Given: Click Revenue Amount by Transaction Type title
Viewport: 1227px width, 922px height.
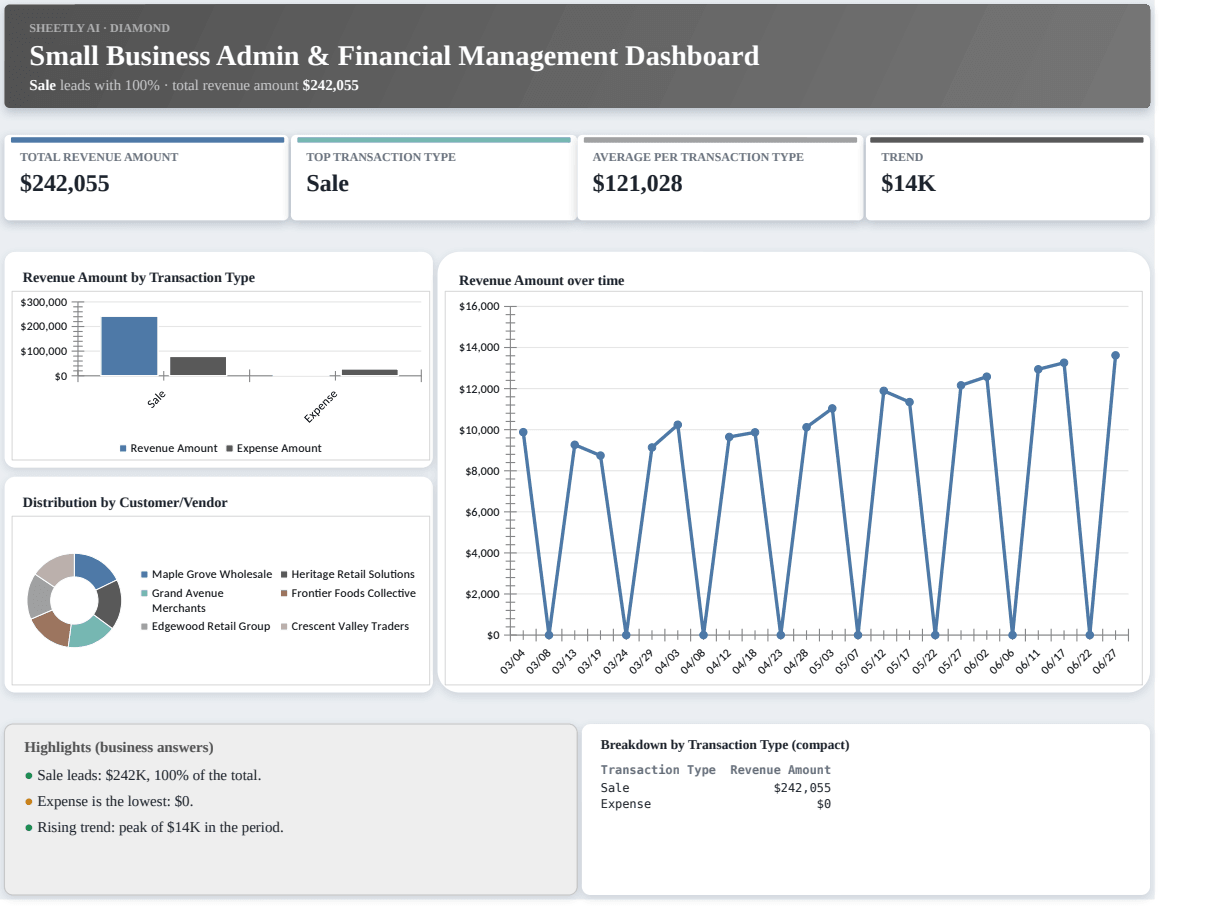Looking at the screenshot, I should point(139,277).
